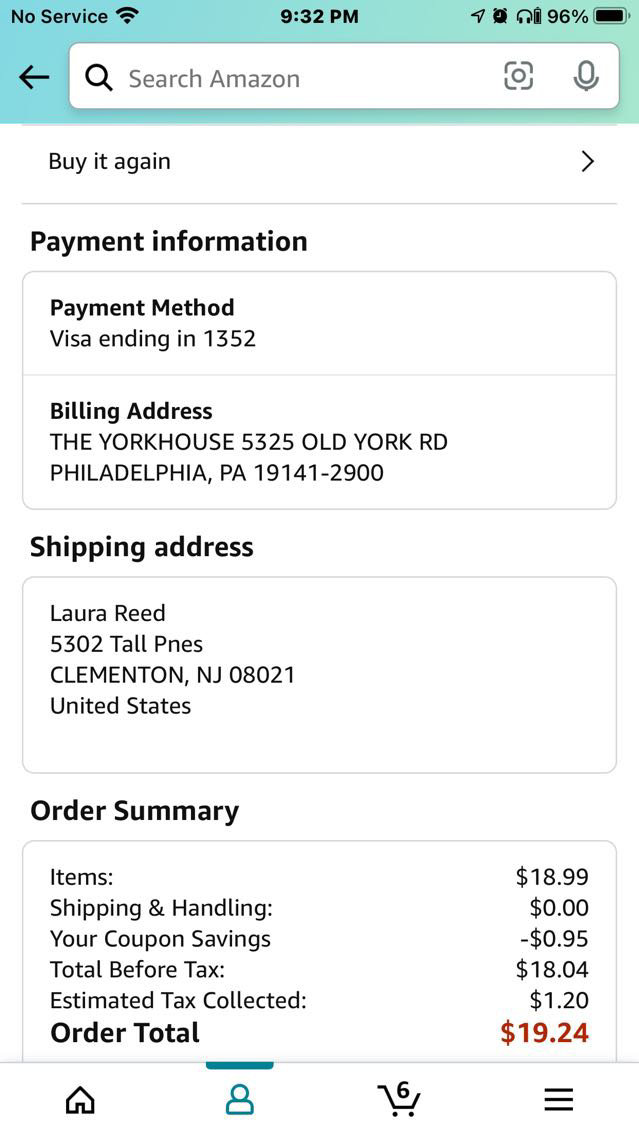Open camera lens visual search
Image resolution: width=639 pixels, height=1136 pixels.
(x=518, y=76)
